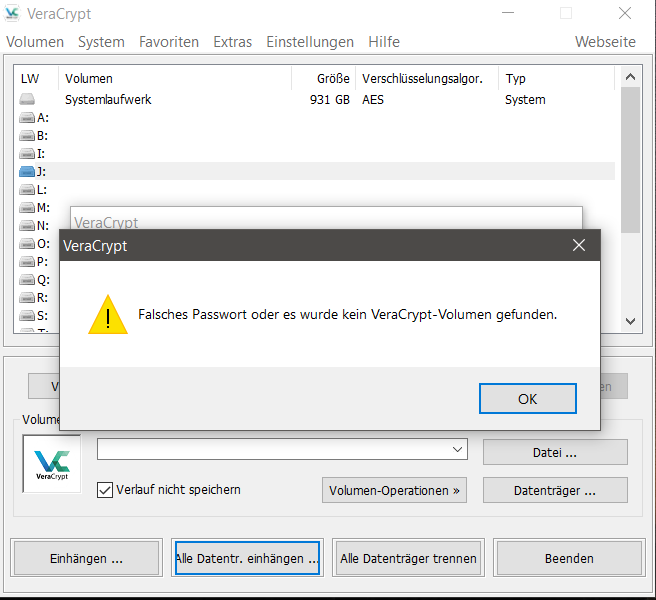Select drive S: icon in the list
This screenshot has width=656, height=600.
pyautogui.click(x=27, y=315)
